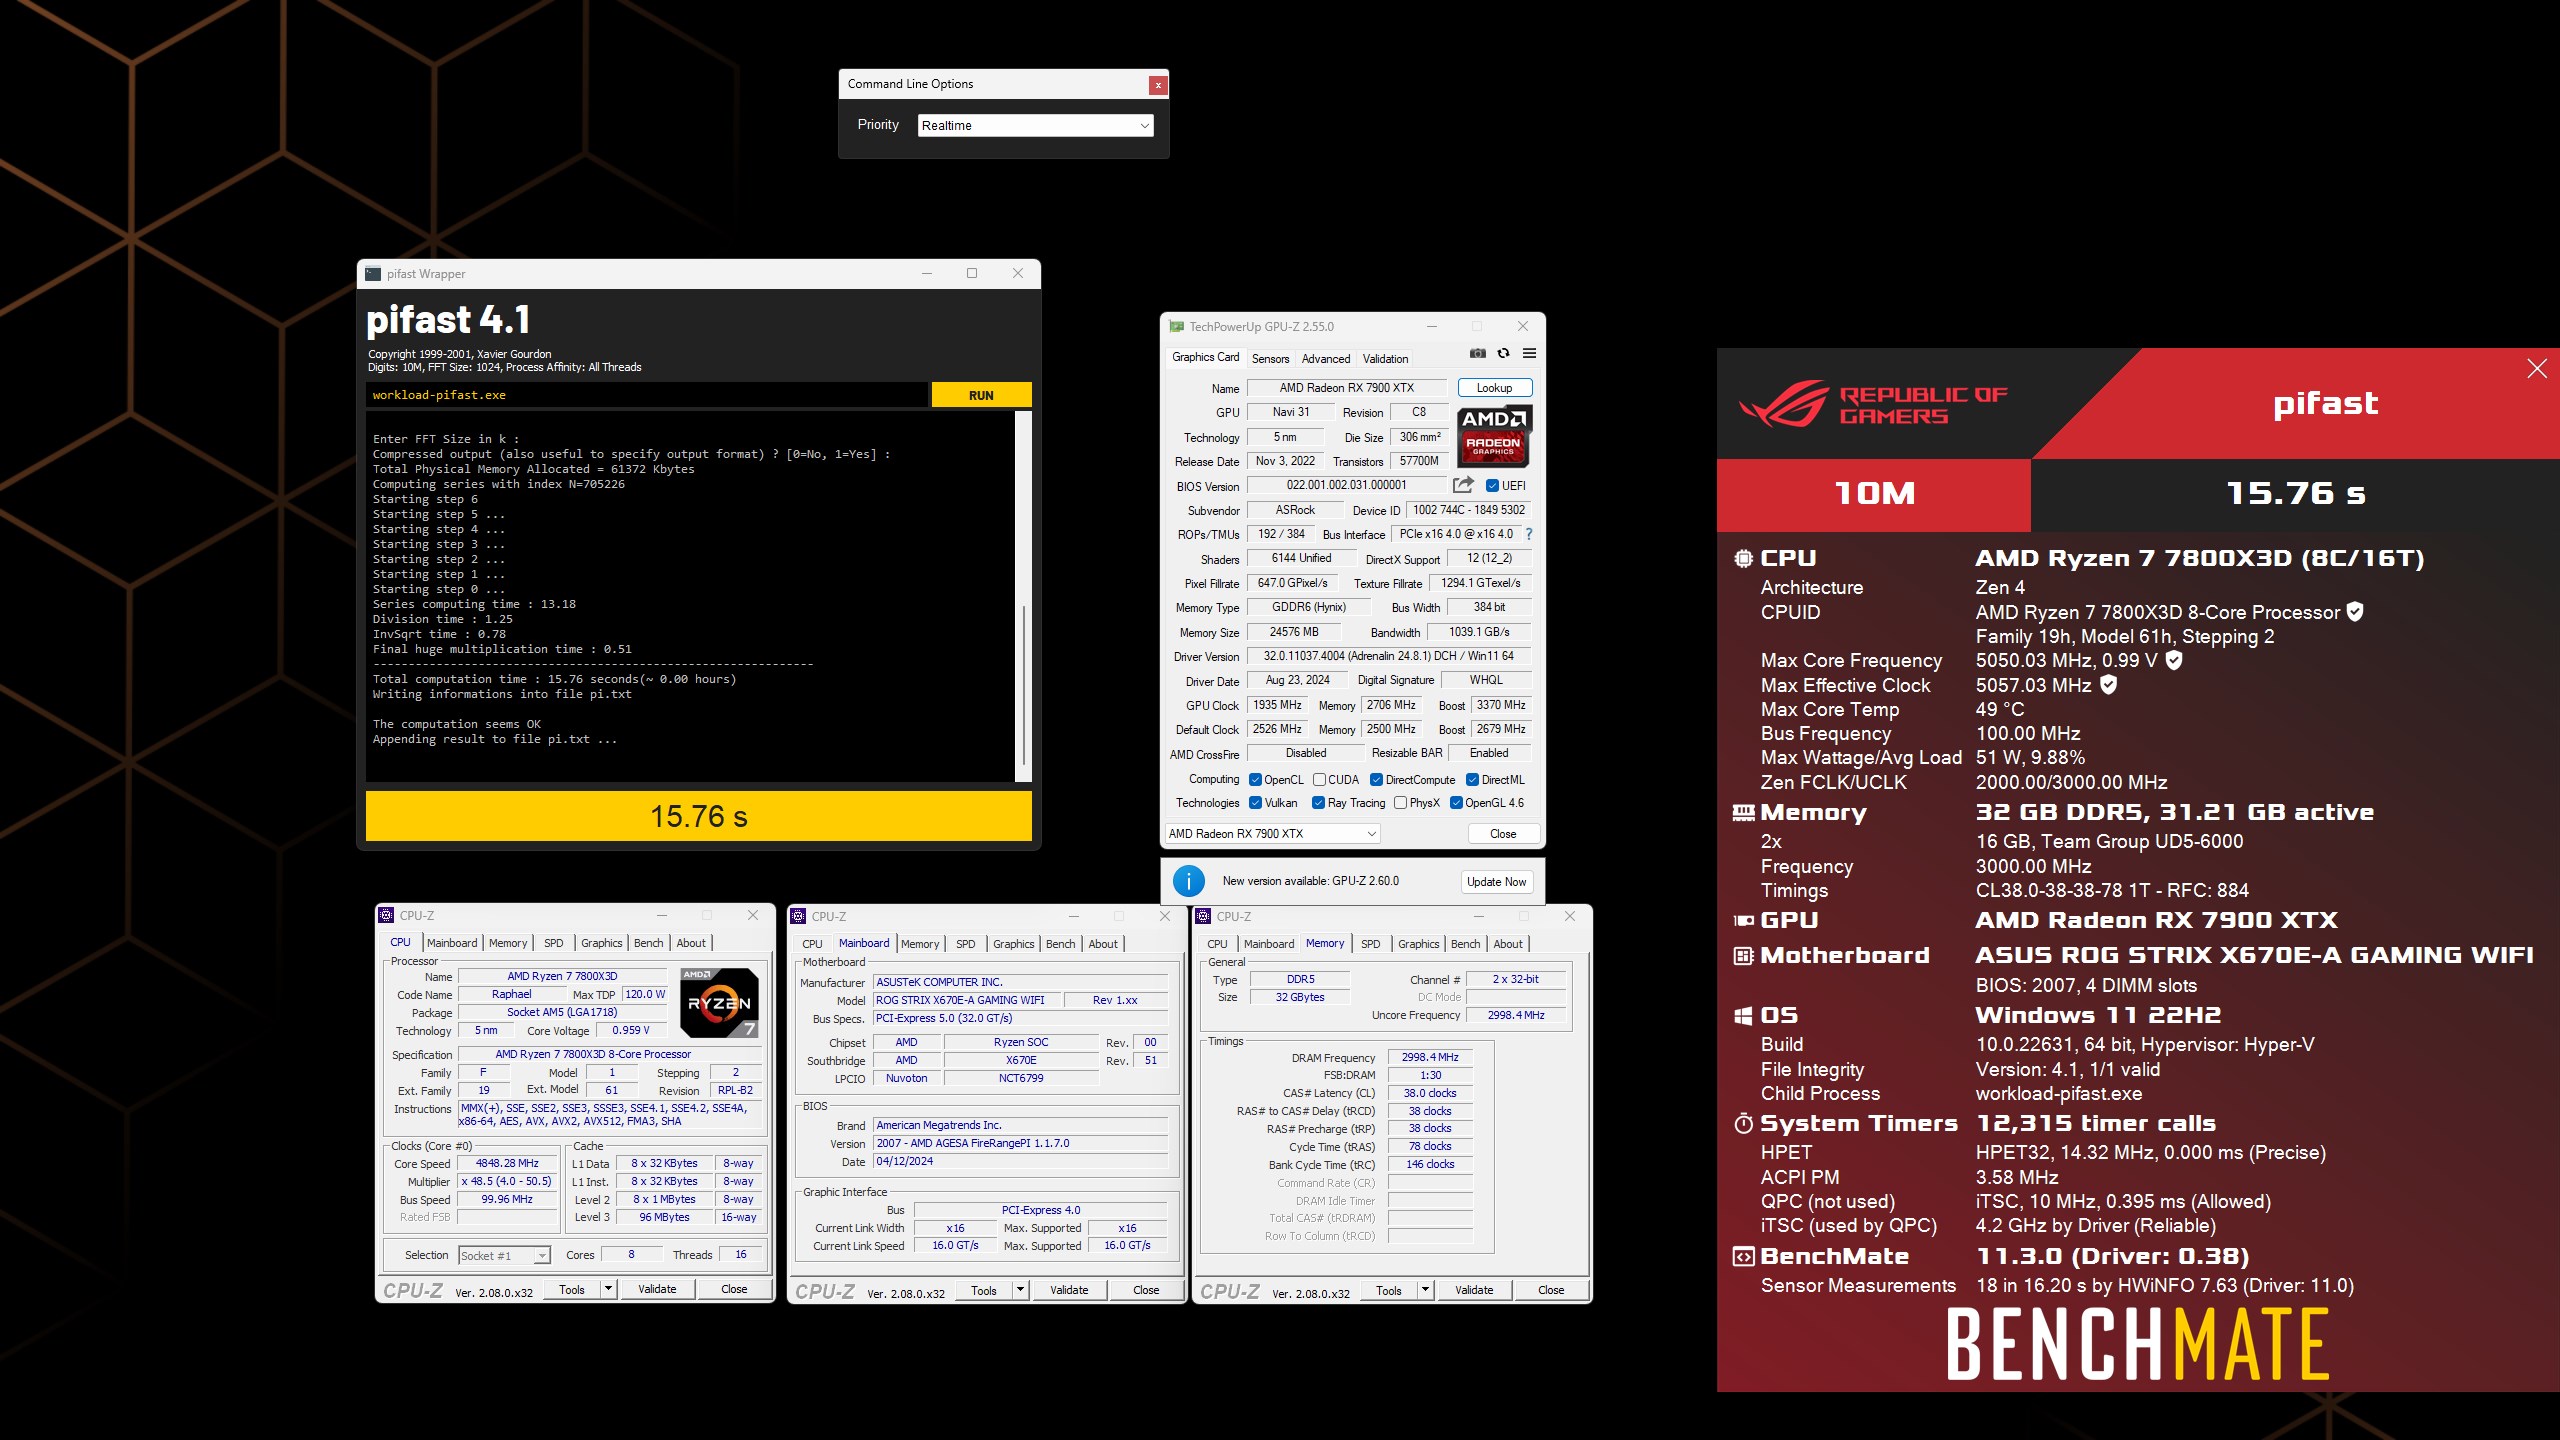
Task: Open the Priority Realtime dropdown
Action: [x=1035, y=125]
